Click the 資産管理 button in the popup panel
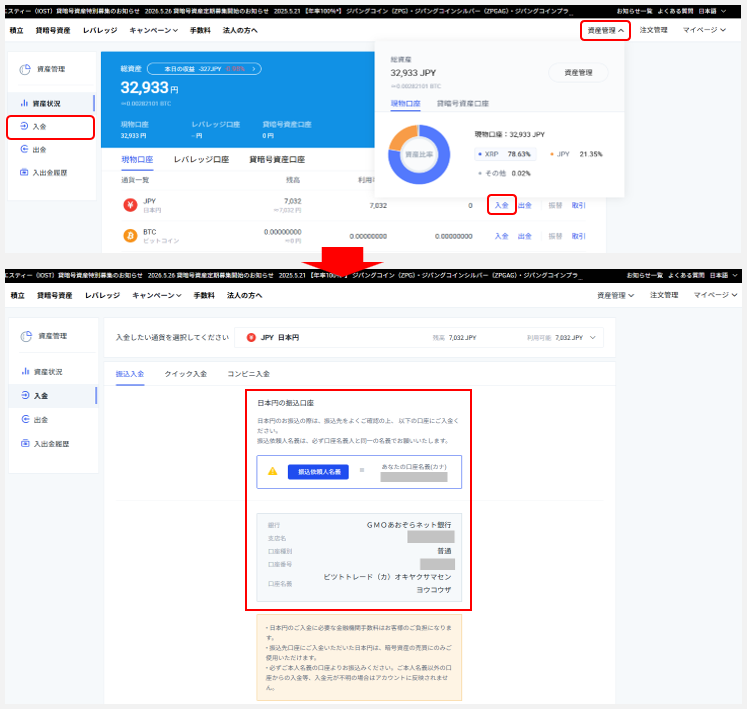The width and height of the screenshot is (747, 709). coord(578,72)
